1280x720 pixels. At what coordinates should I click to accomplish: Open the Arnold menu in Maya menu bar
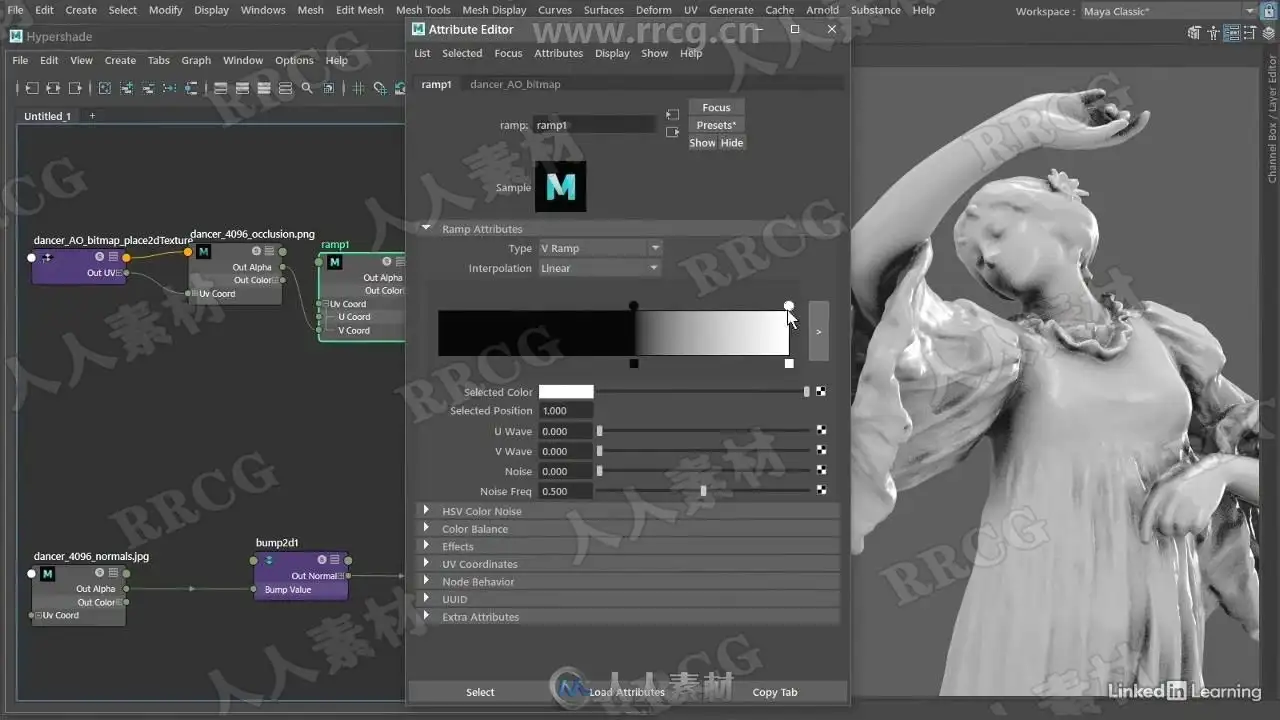(x=823, y=10)
